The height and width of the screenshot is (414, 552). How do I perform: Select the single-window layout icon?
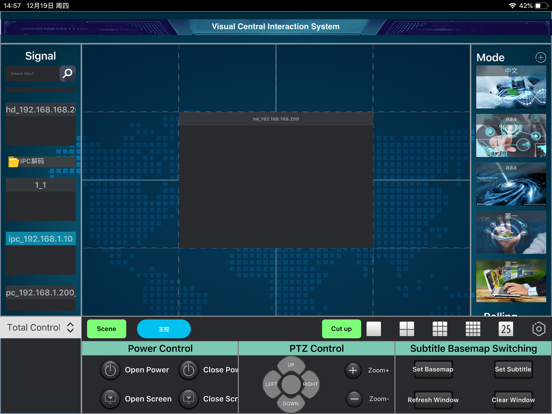(x=374, y=329)
